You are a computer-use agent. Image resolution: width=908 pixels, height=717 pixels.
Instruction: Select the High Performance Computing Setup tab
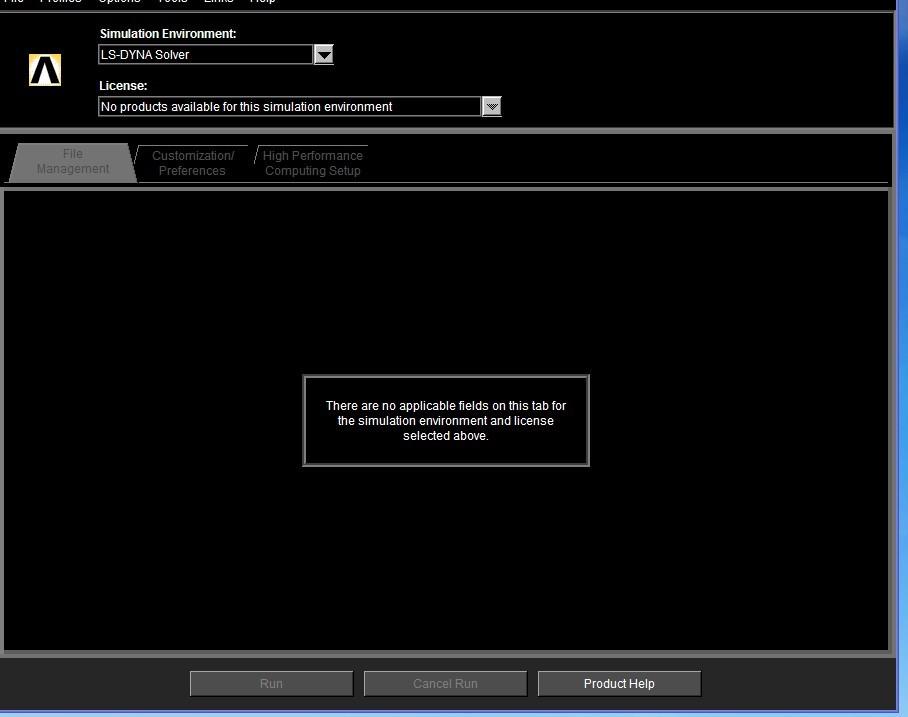pos(312,163)
